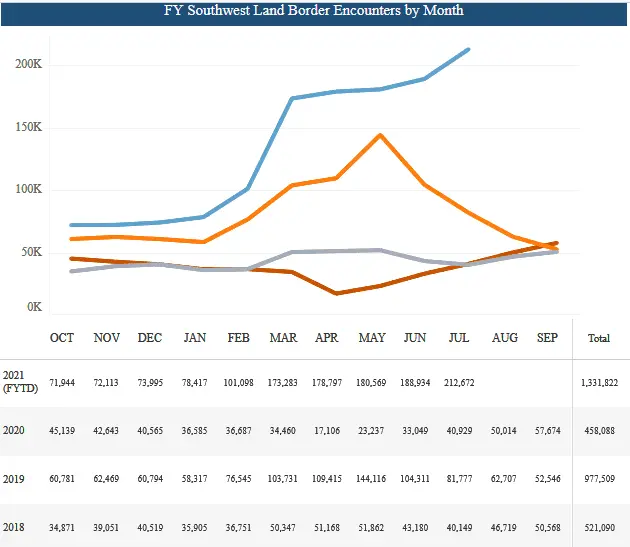
Task: Select the 2021 (FYTD) row label
Action: pyautogui.click(x=20, y=382)
